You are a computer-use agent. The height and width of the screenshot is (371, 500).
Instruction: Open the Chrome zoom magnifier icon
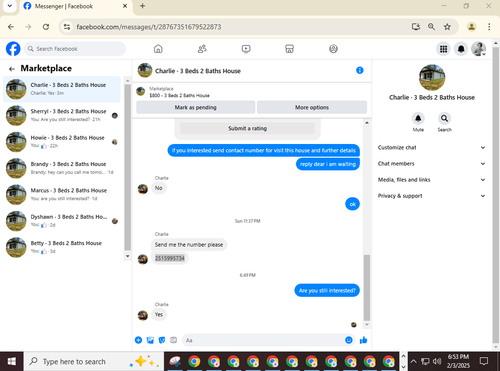(431, 27)
